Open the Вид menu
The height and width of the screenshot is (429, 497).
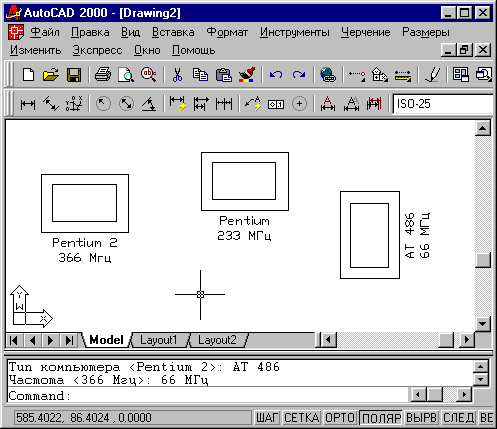[130, 32]
